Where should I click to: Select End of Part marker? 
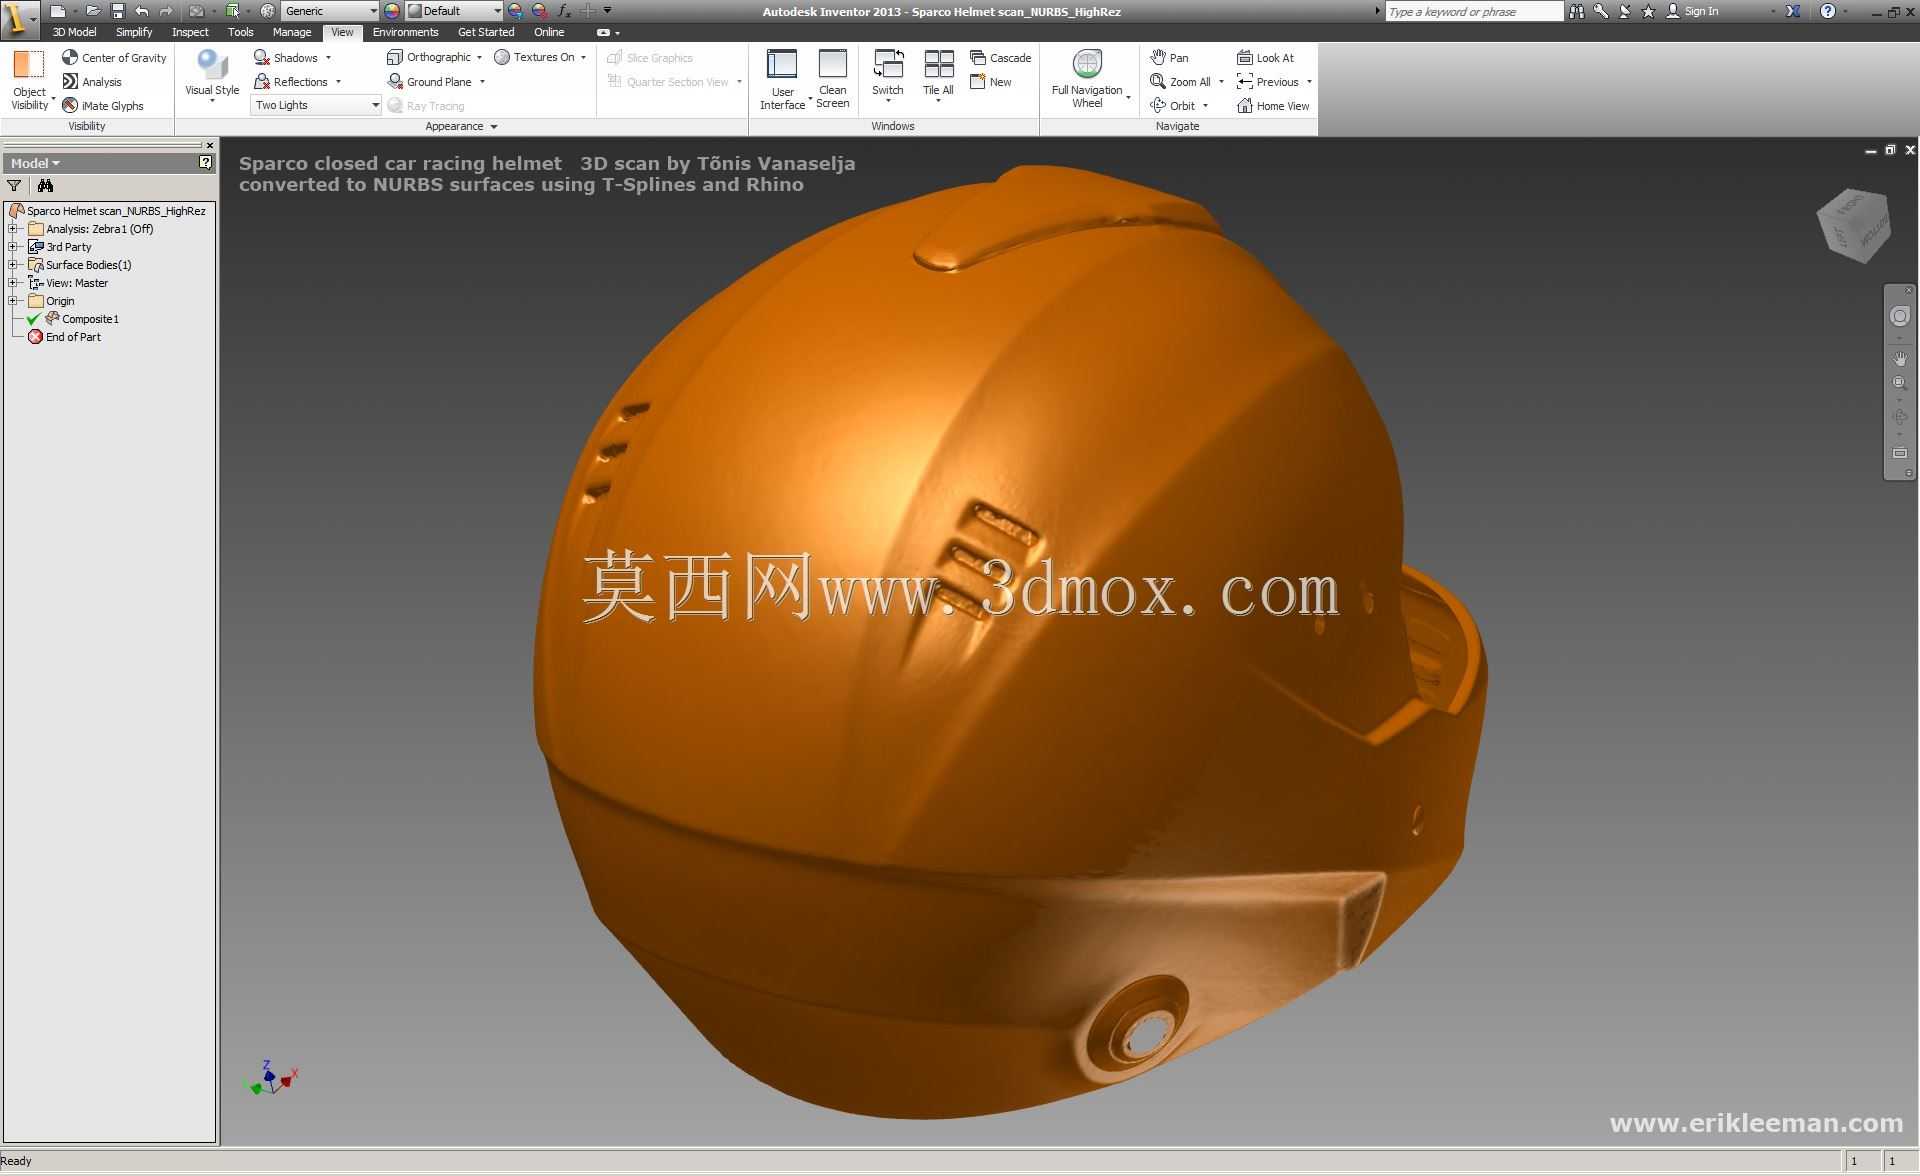[x=65, y=337]
